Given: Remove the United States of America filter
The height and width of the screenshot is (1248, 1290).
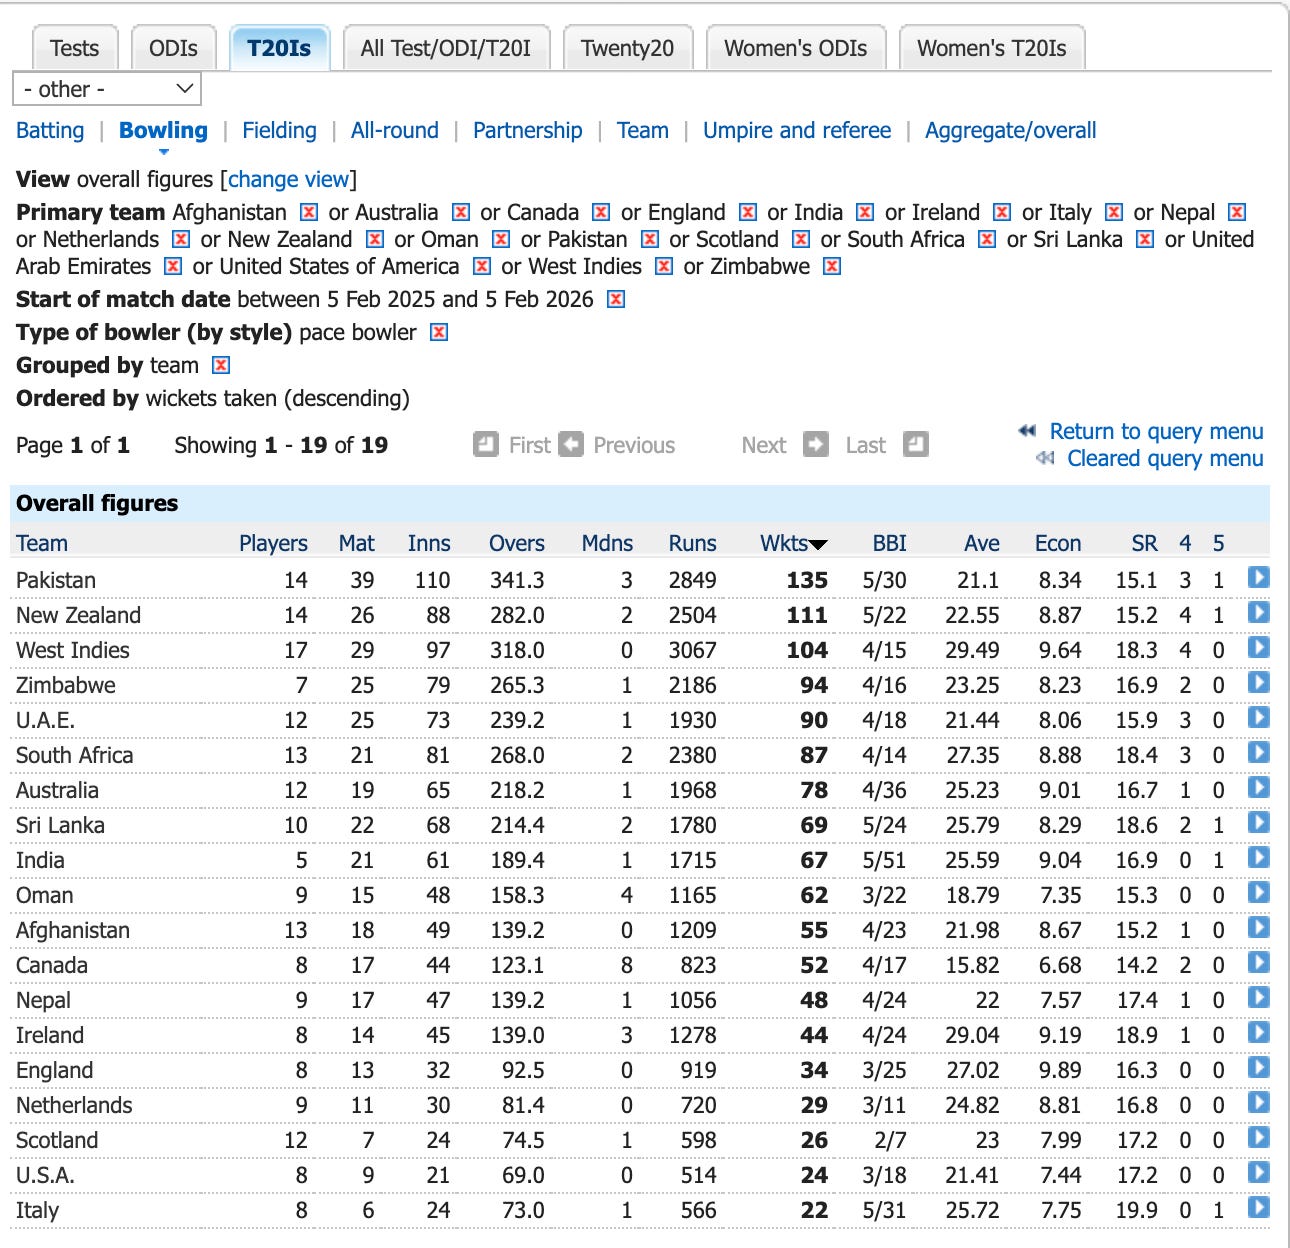Looking at the screenshot, I should [482, 266].
